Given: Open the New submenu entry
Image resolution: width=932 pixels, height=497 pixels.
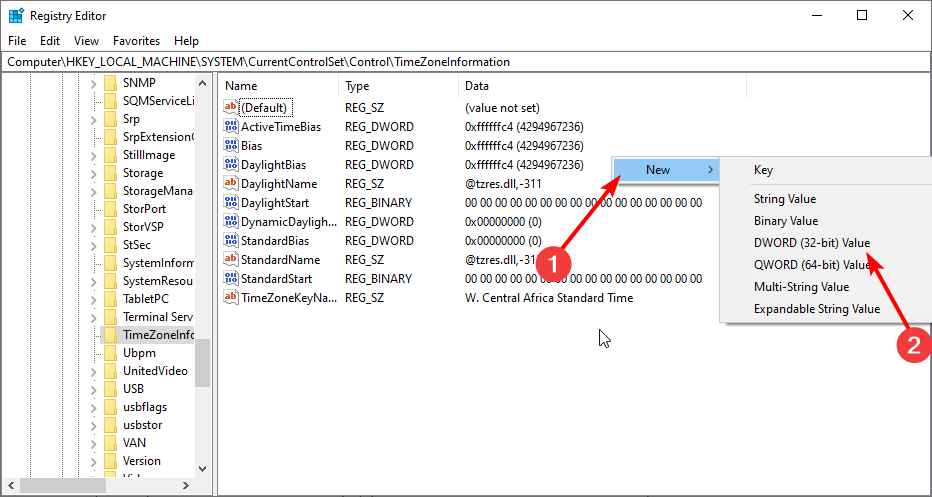Looking at the screenshot, I should (x=666, y=169).
